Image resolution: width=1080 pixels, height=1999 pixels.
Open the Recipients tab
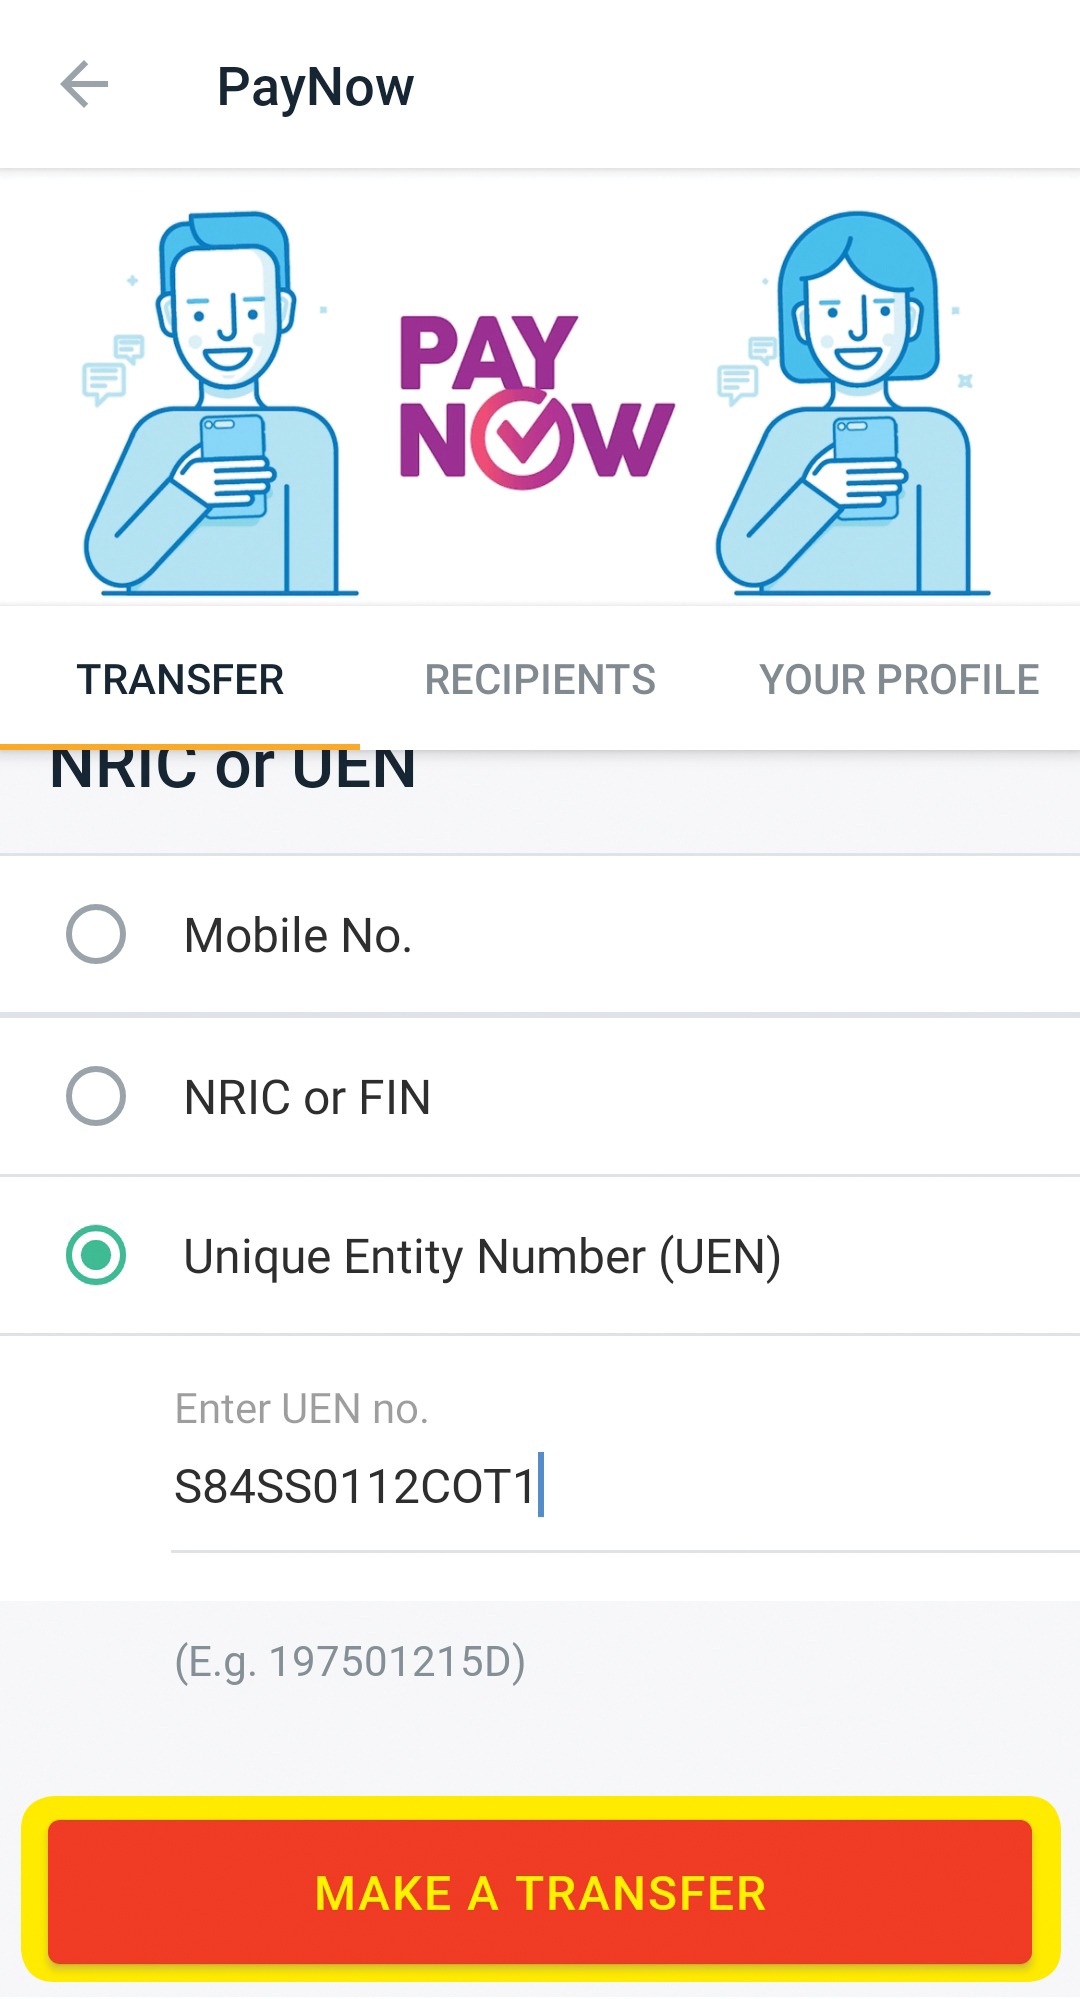tap(540, 680)
